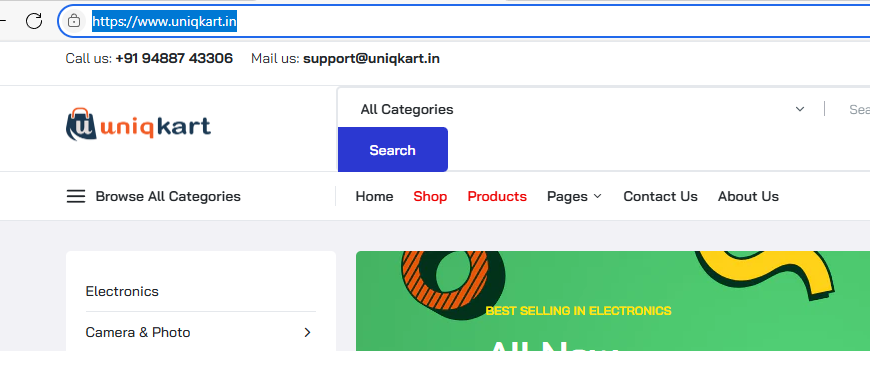Image resolution: width=870 pixels, height=392 pixels.
Task: Expand Camera & Photo submenu arrow
Action: click(x=307, y=332)
